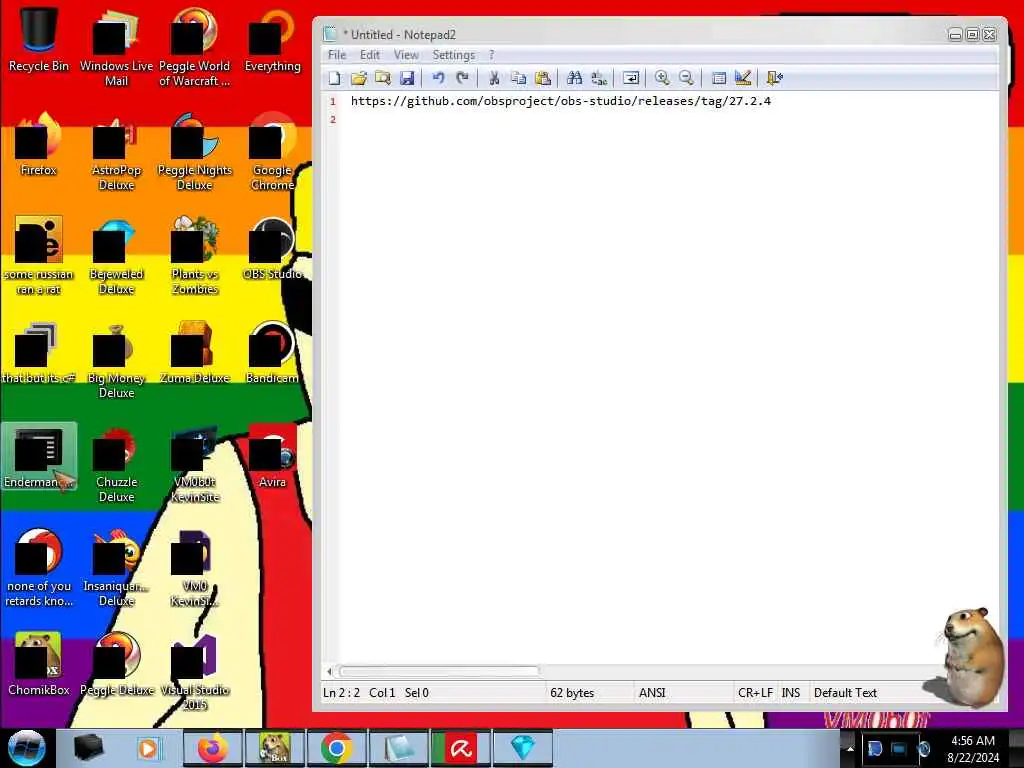
Task: Click the Exit door toolbar icon
Action: coord(775,78)
